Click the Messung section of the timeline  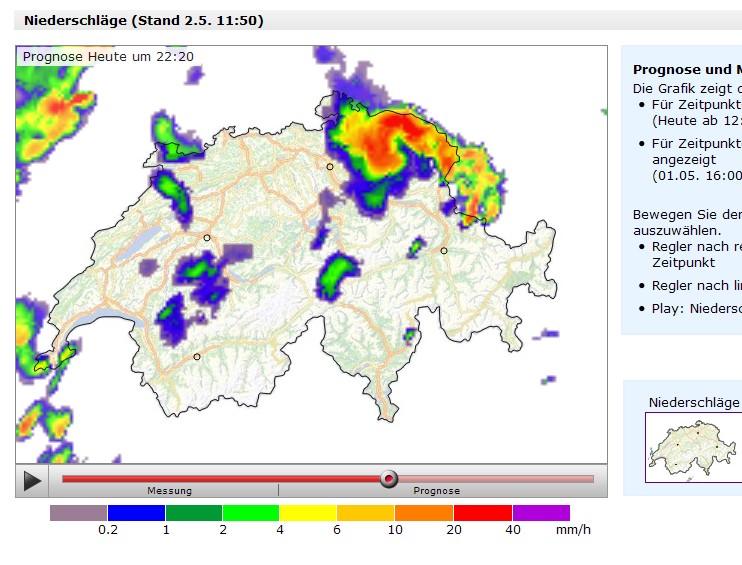(169, 490)
